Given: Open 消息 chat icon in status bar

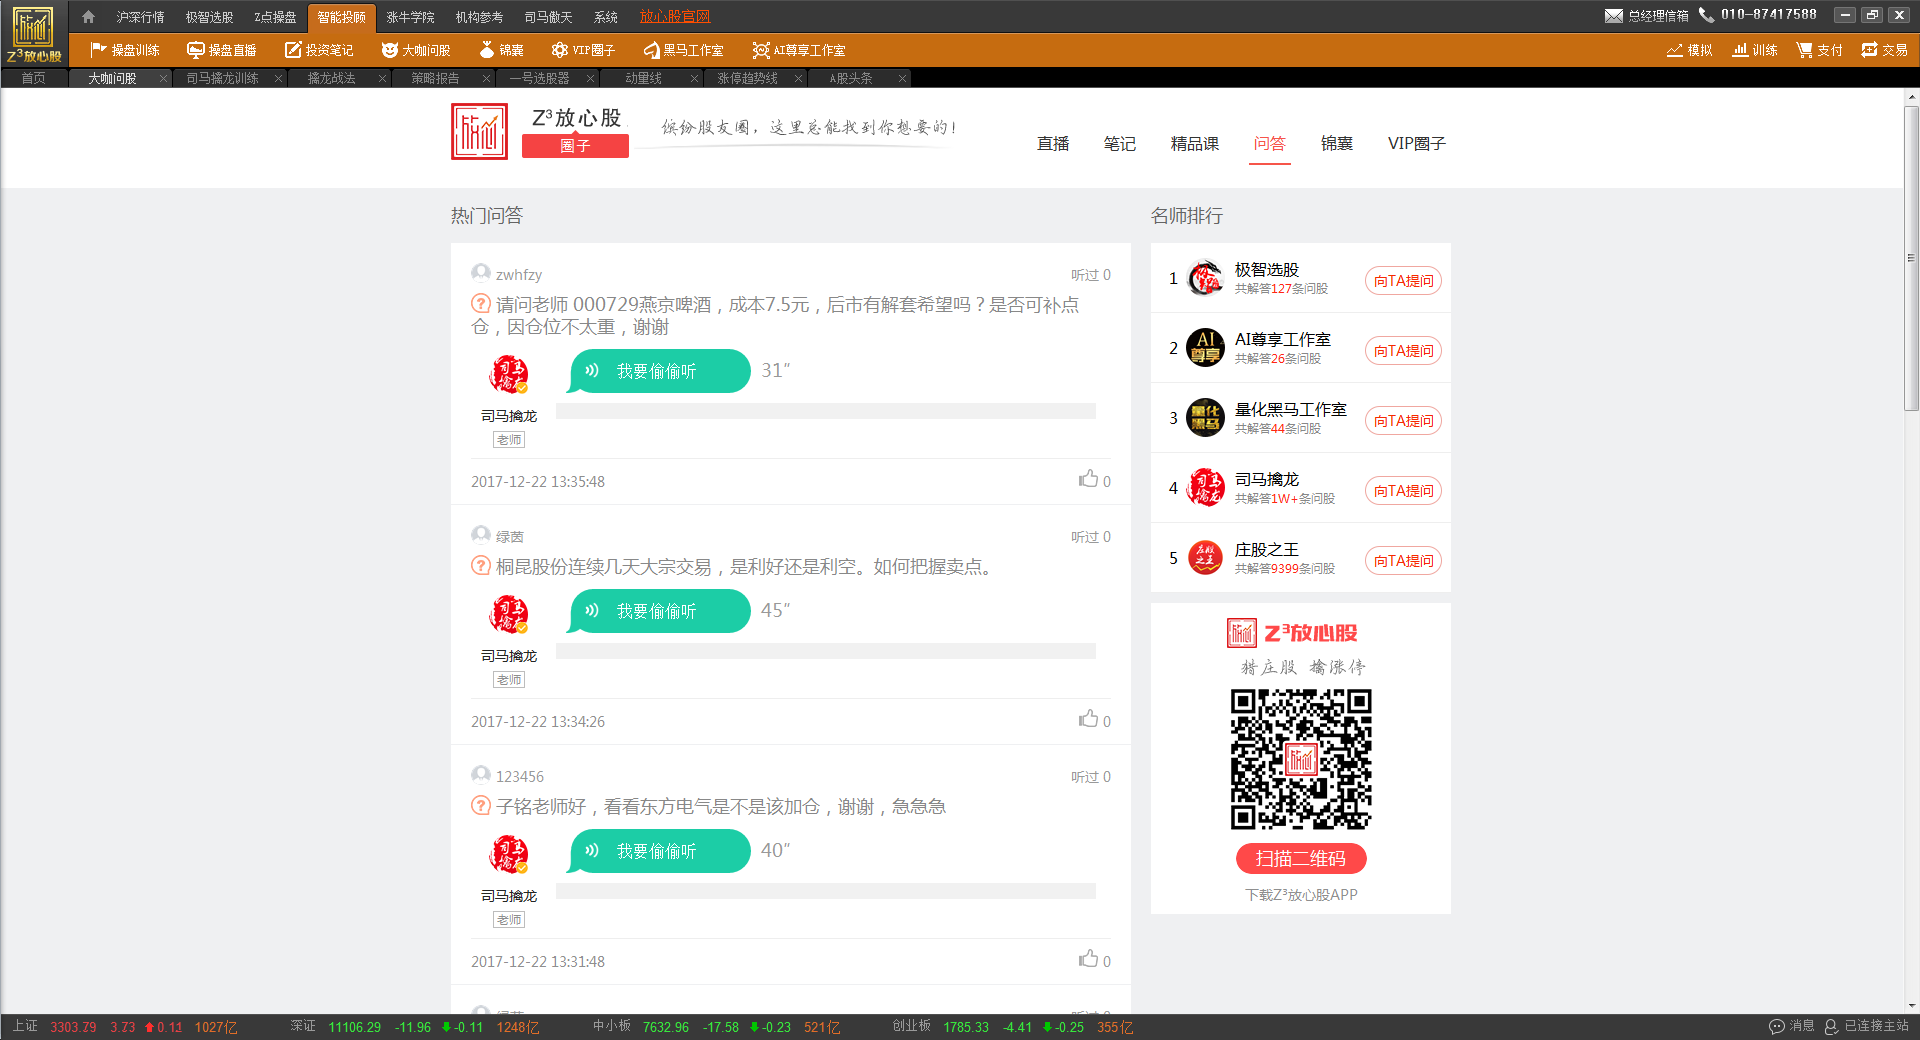Looking at the screenshot, I should click(1777, 1026).
